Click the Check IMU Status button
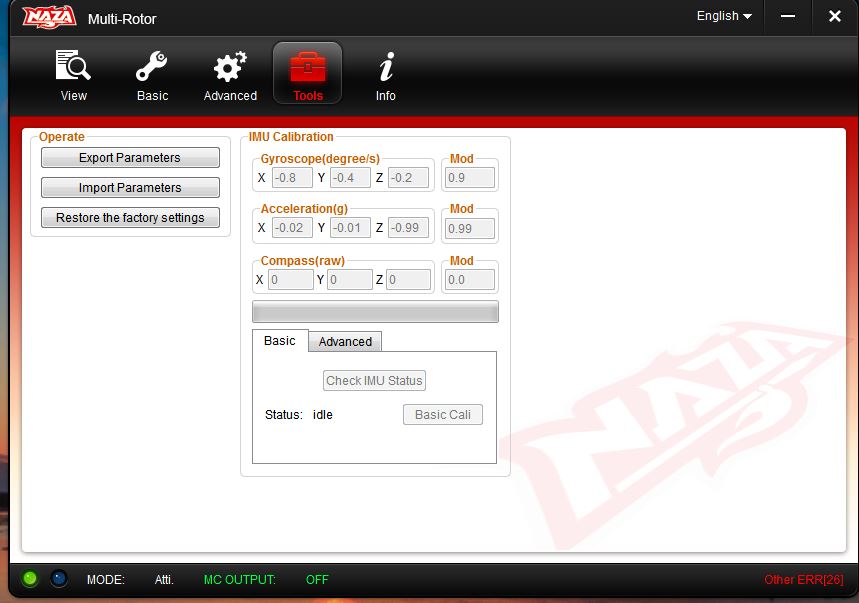This screenshot has height=603, width=859. tap(375, 381)
